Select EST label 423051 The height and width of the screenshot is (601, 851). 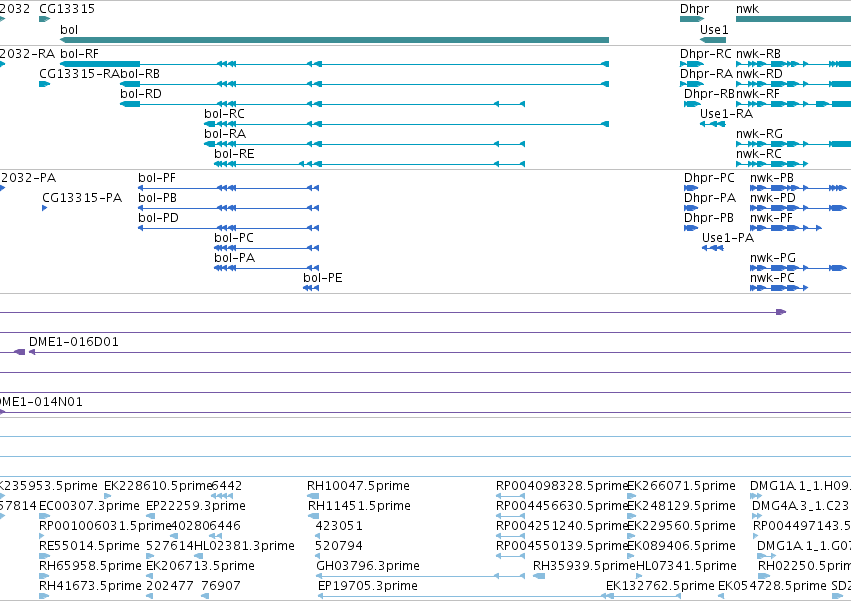click(x=339, y=526)
